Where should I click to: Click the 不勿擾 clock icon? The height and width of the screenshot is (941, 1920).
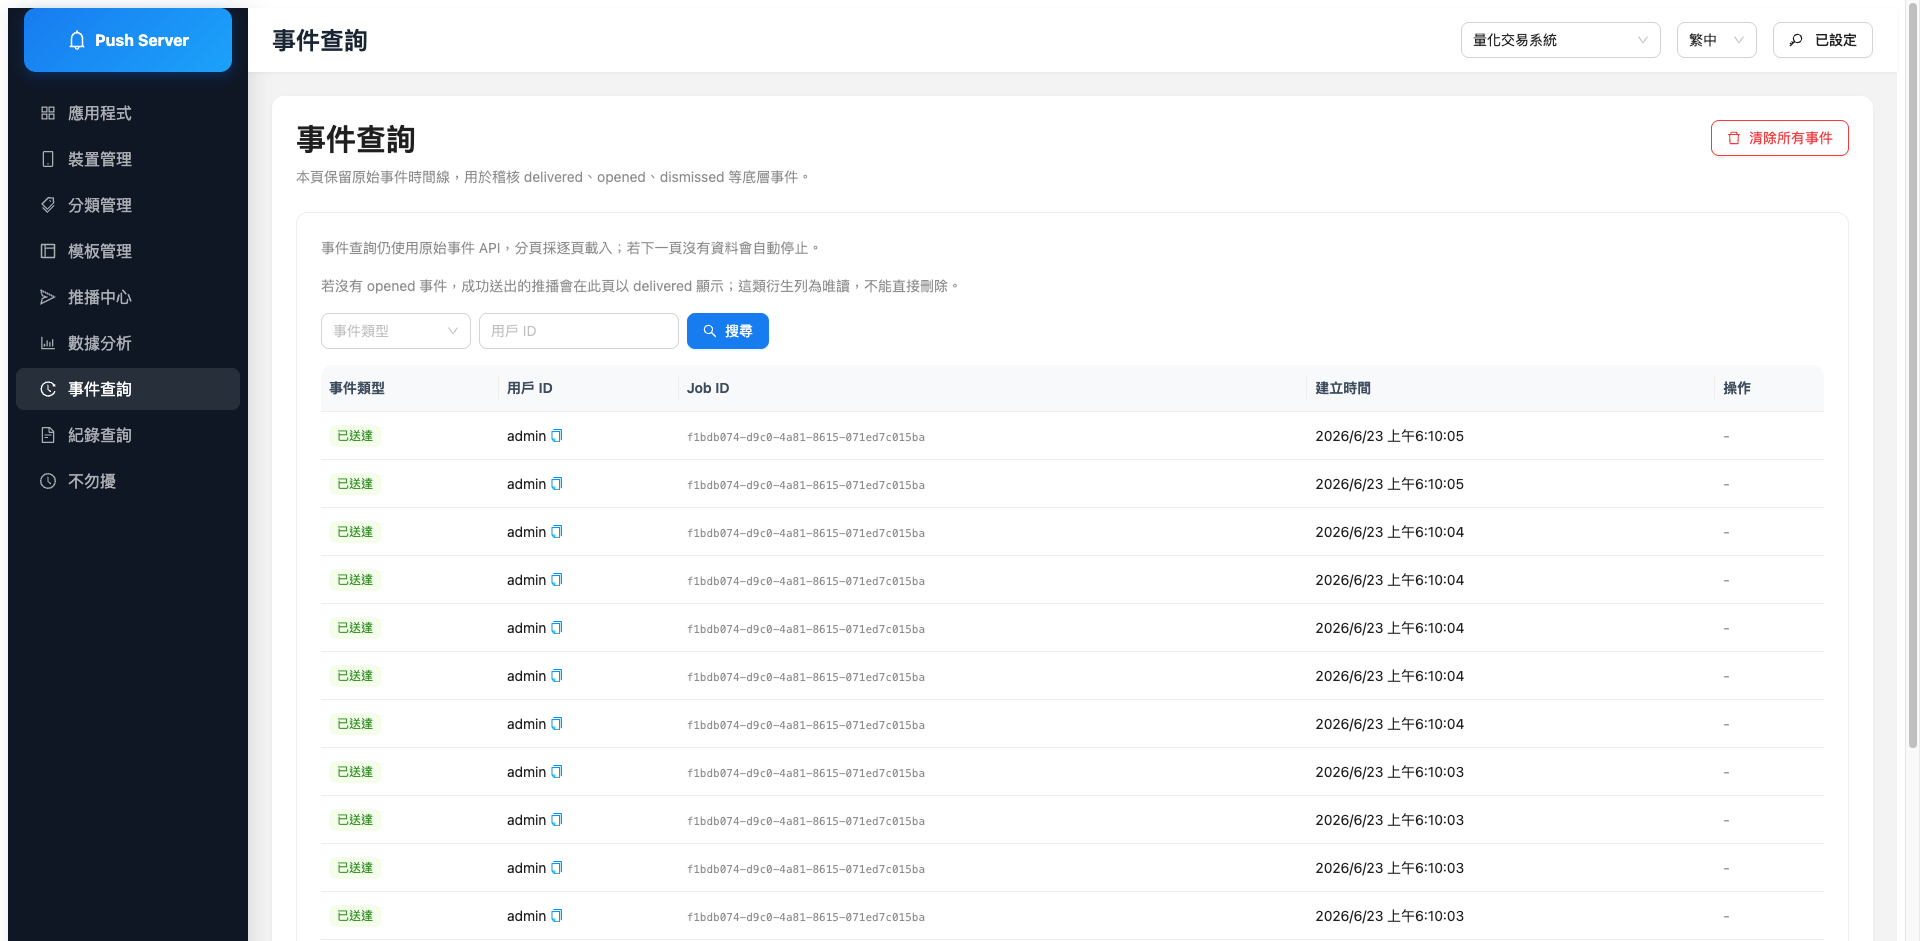coord(48,481)
